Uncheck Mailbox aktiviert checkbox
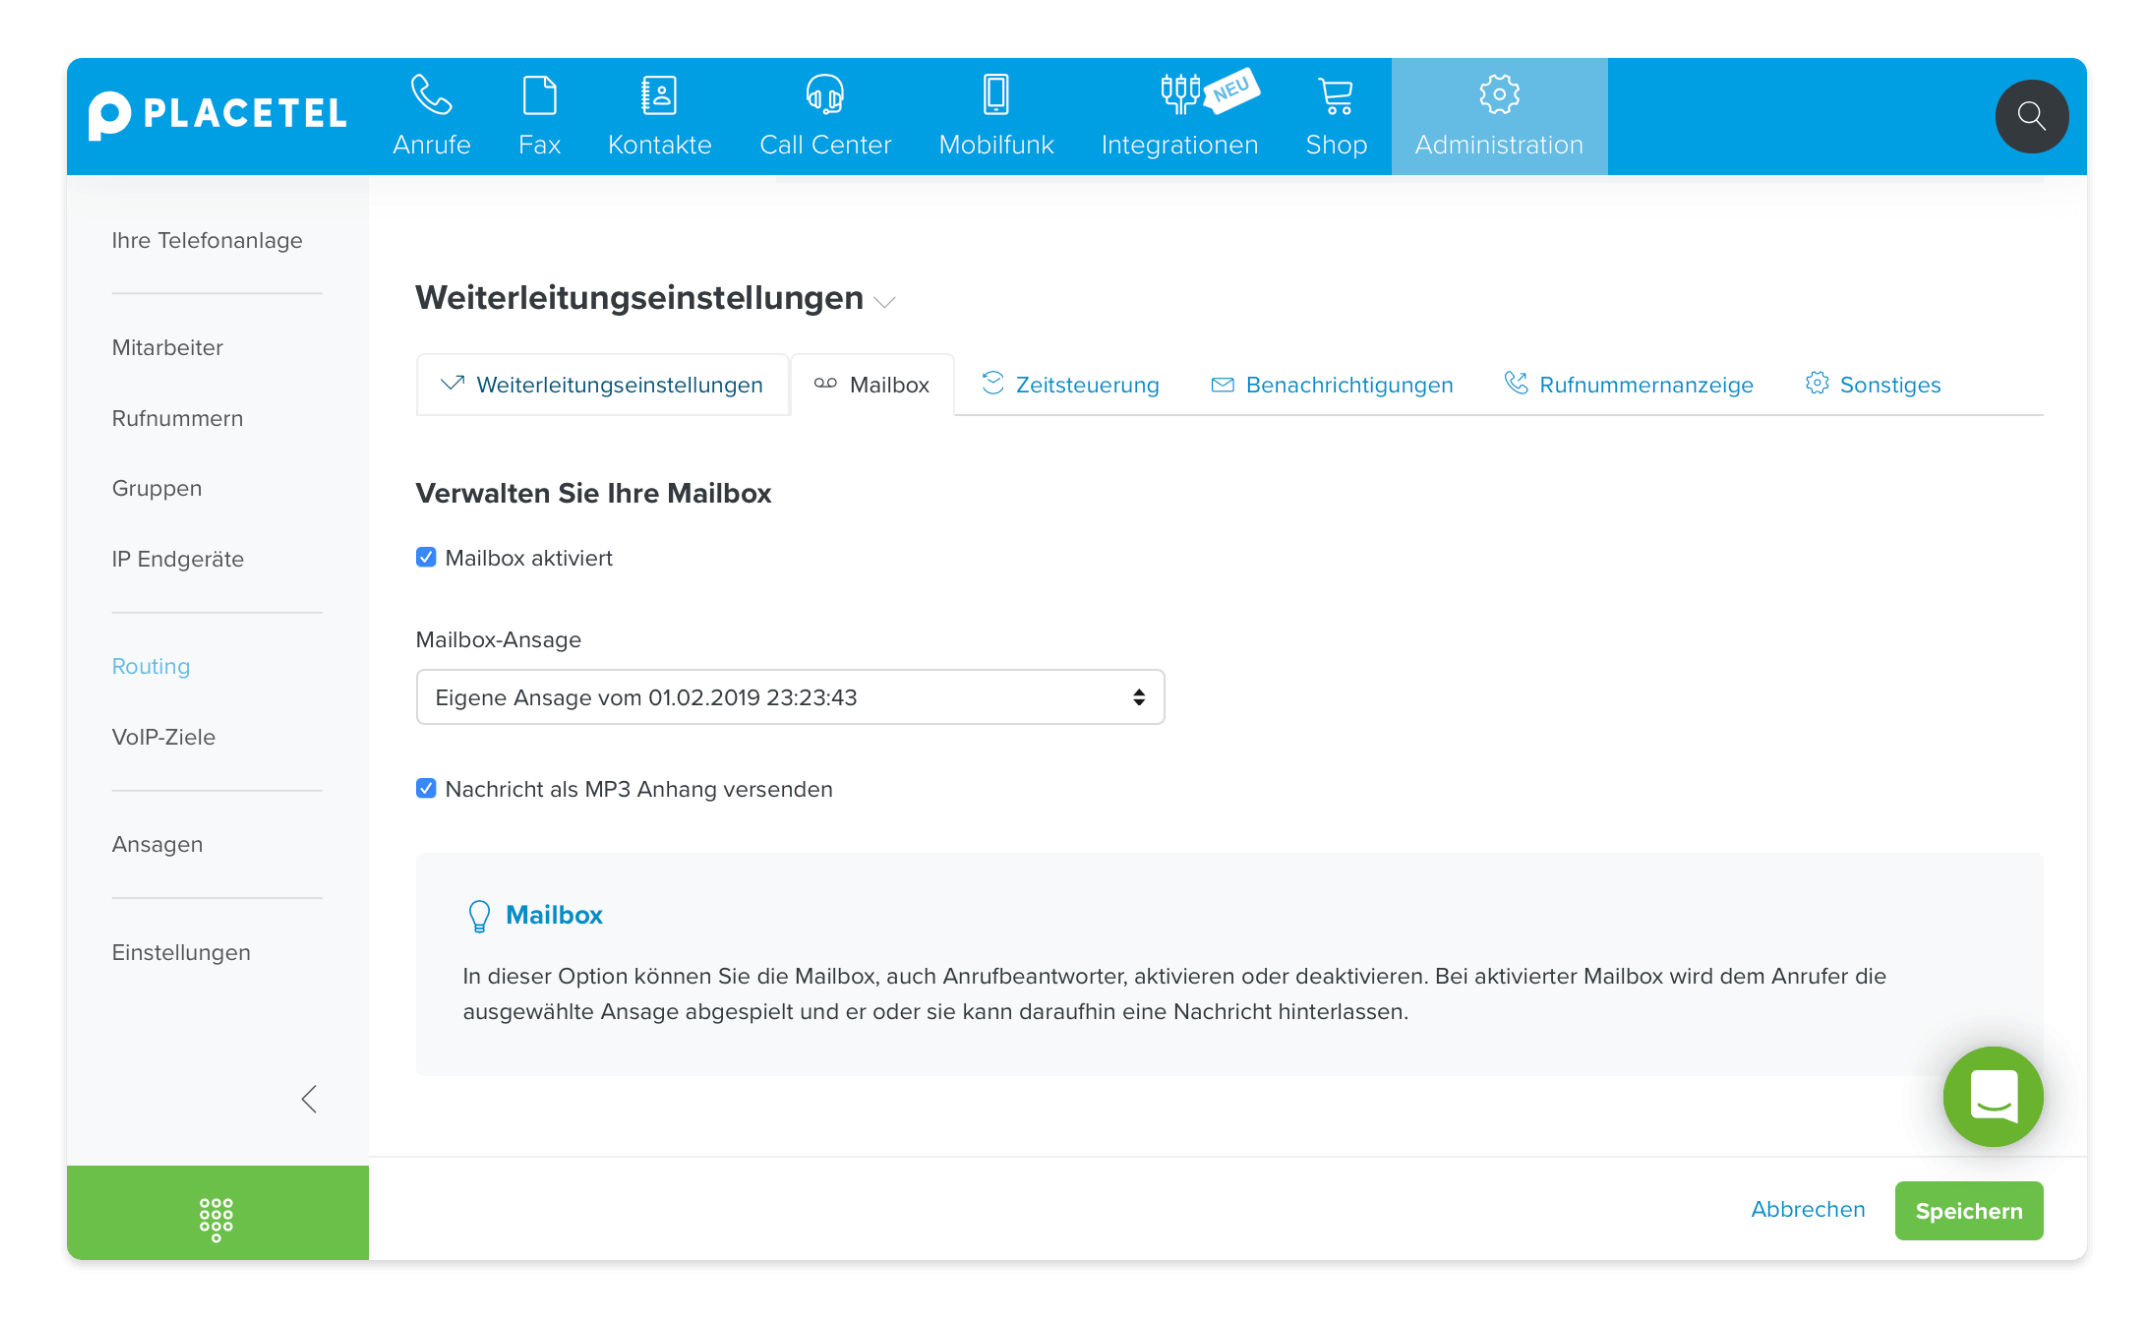Viewport: 2154px width, 1318px height. [426, 558]
